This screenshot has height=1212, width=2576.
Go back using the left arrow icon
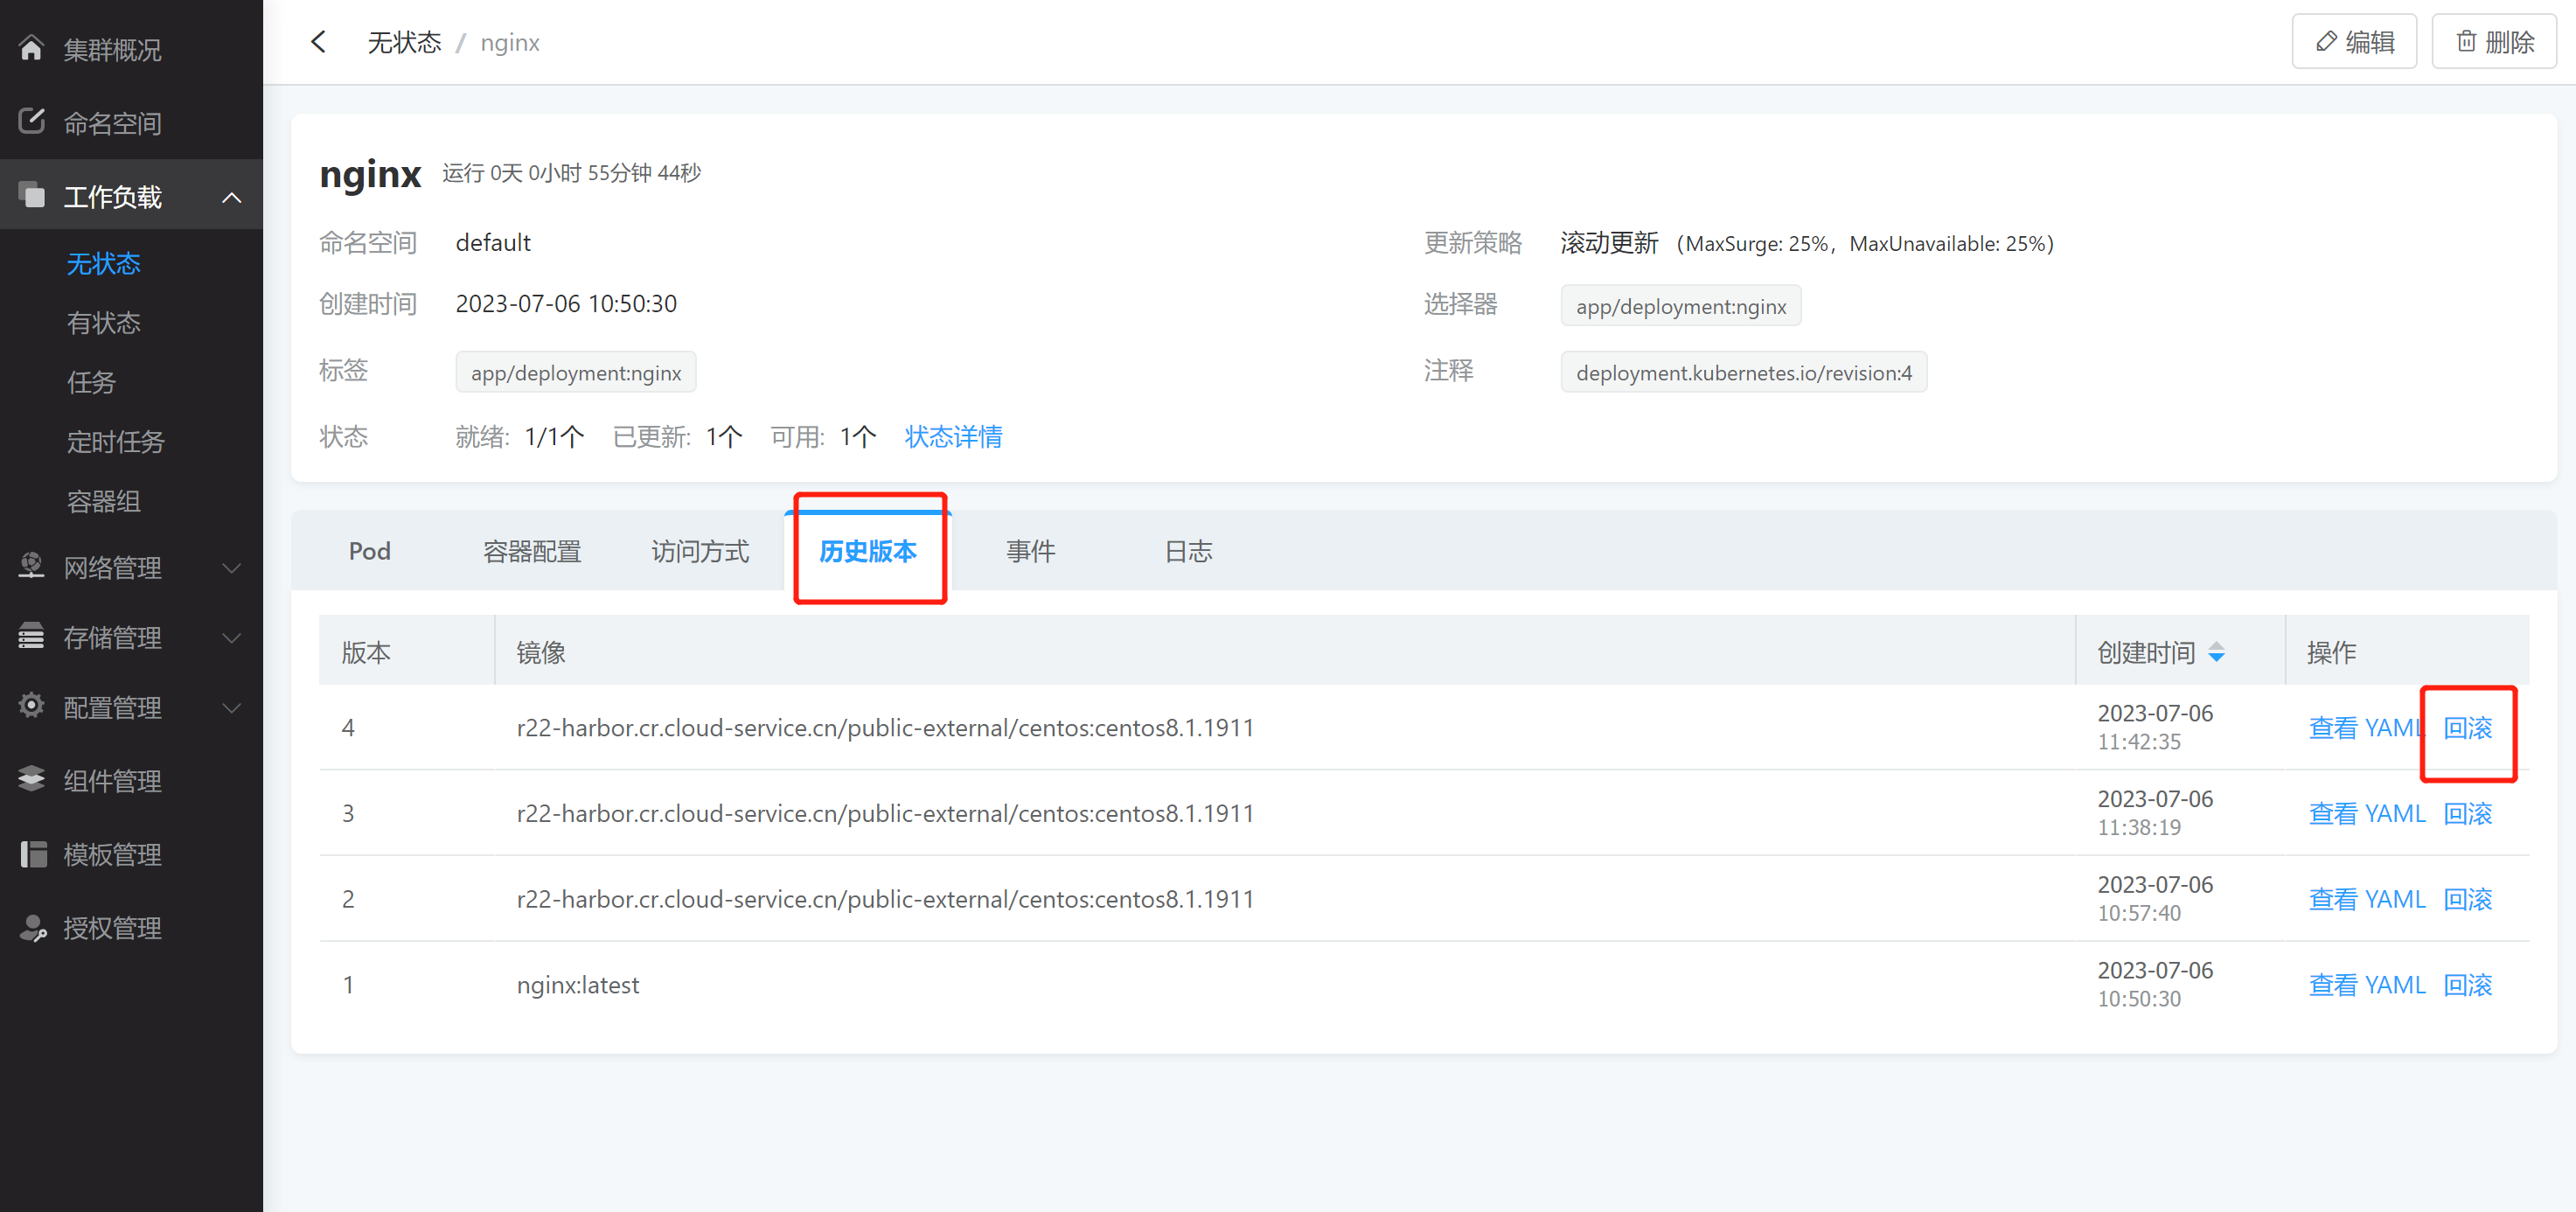(x=319, y=42)
